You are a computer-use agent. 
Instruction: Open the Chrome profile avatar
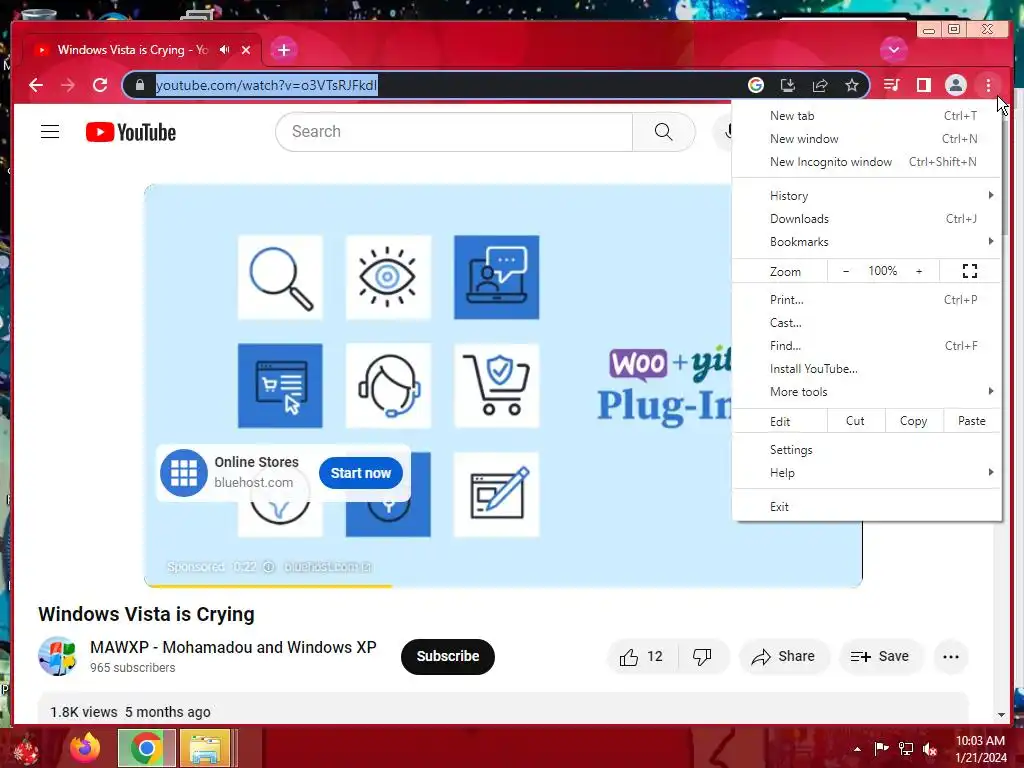955,85
